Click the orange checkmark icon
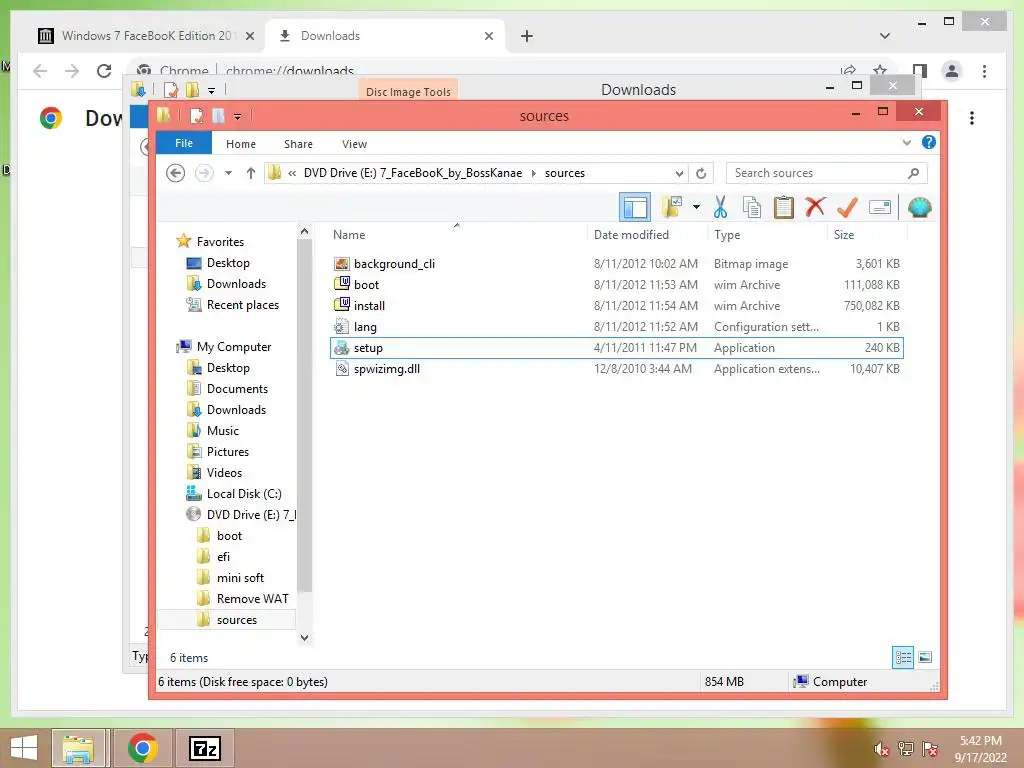 (x=847, y=208)
